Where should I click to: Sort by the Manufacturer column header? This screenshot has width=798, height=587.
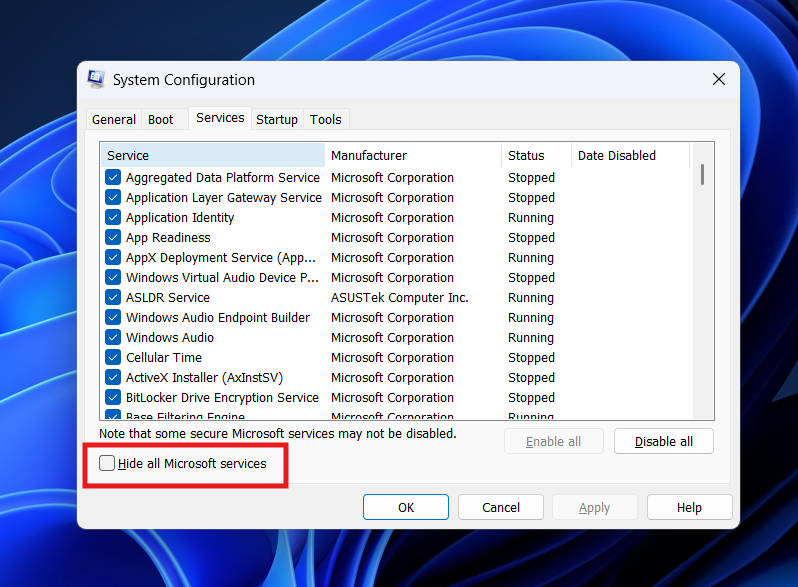[413, 155]
